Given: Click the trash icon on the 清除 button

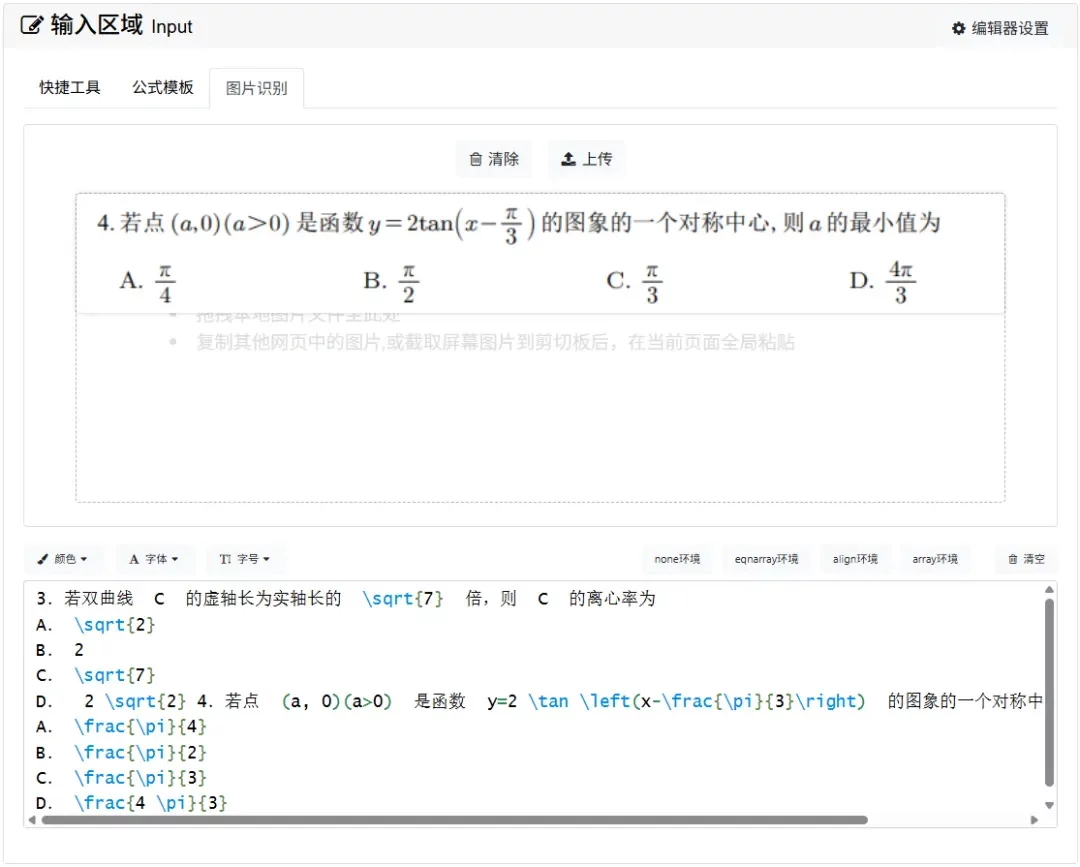Looking at the screenshot, I should (478, 158).
